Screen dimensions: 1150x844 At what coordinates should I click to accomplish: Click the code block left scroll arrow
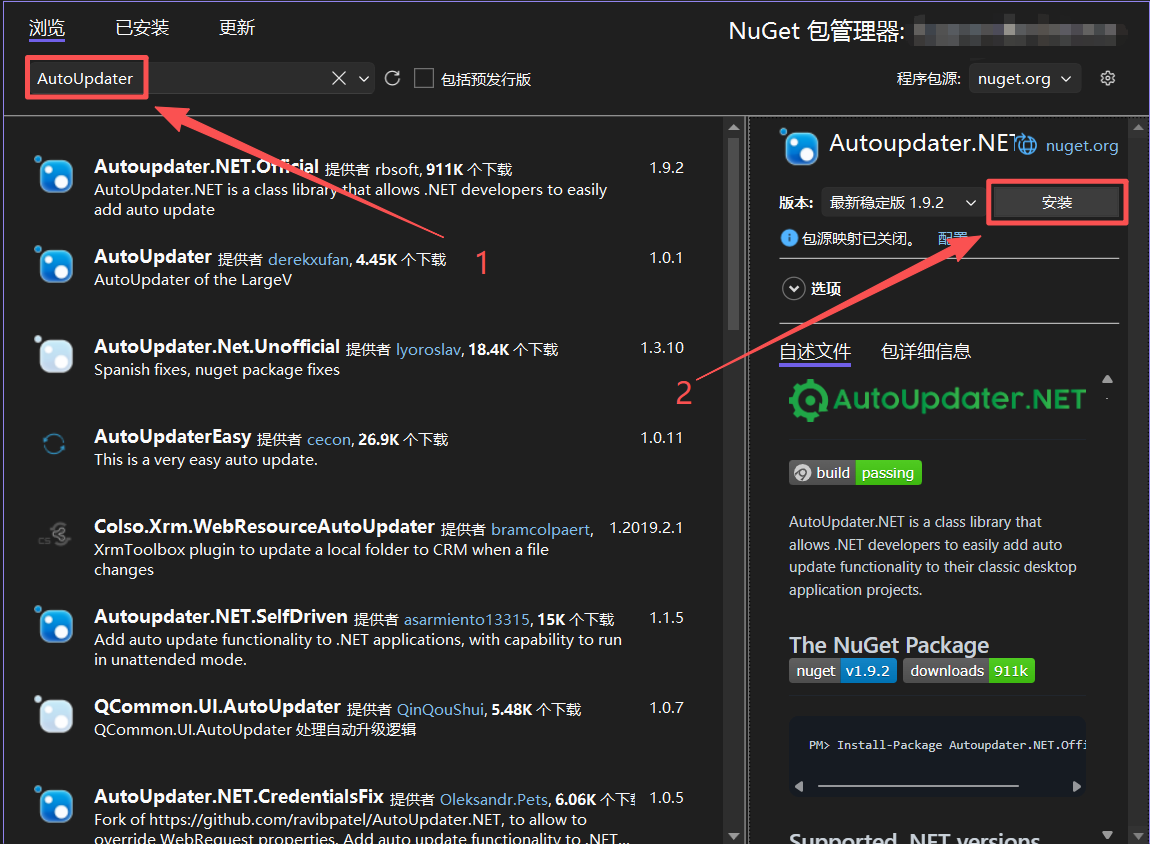pos(799,786)
